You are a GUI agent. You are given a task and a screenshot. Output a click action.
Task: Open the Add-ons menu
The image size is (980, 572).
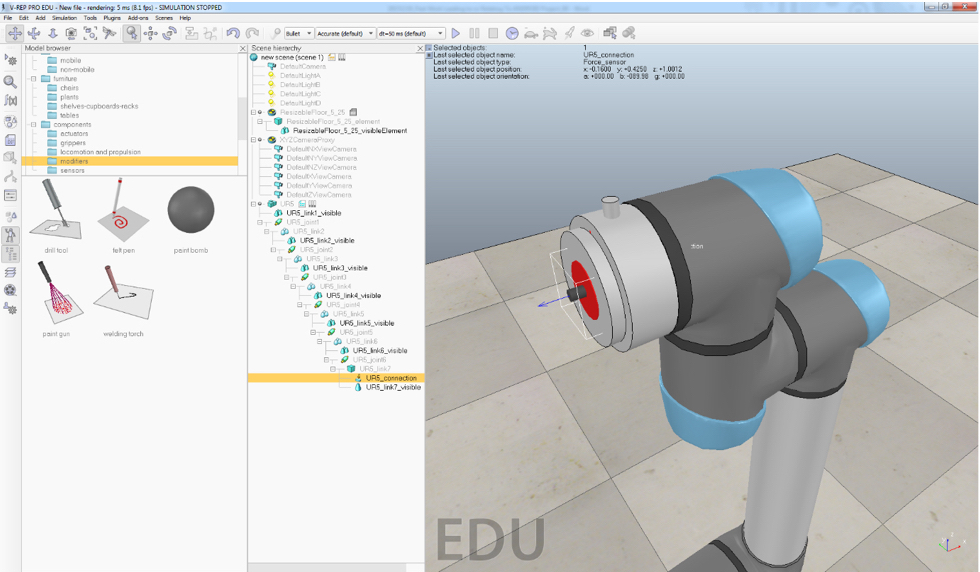138,18
